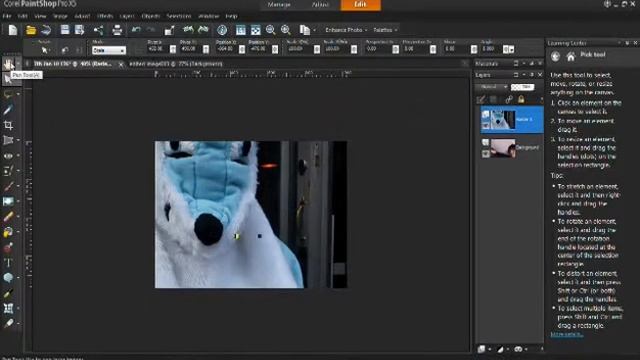This screenshot has width=640, height=360.
Task: Select the Red Eye tool
Action: point(8,156)
